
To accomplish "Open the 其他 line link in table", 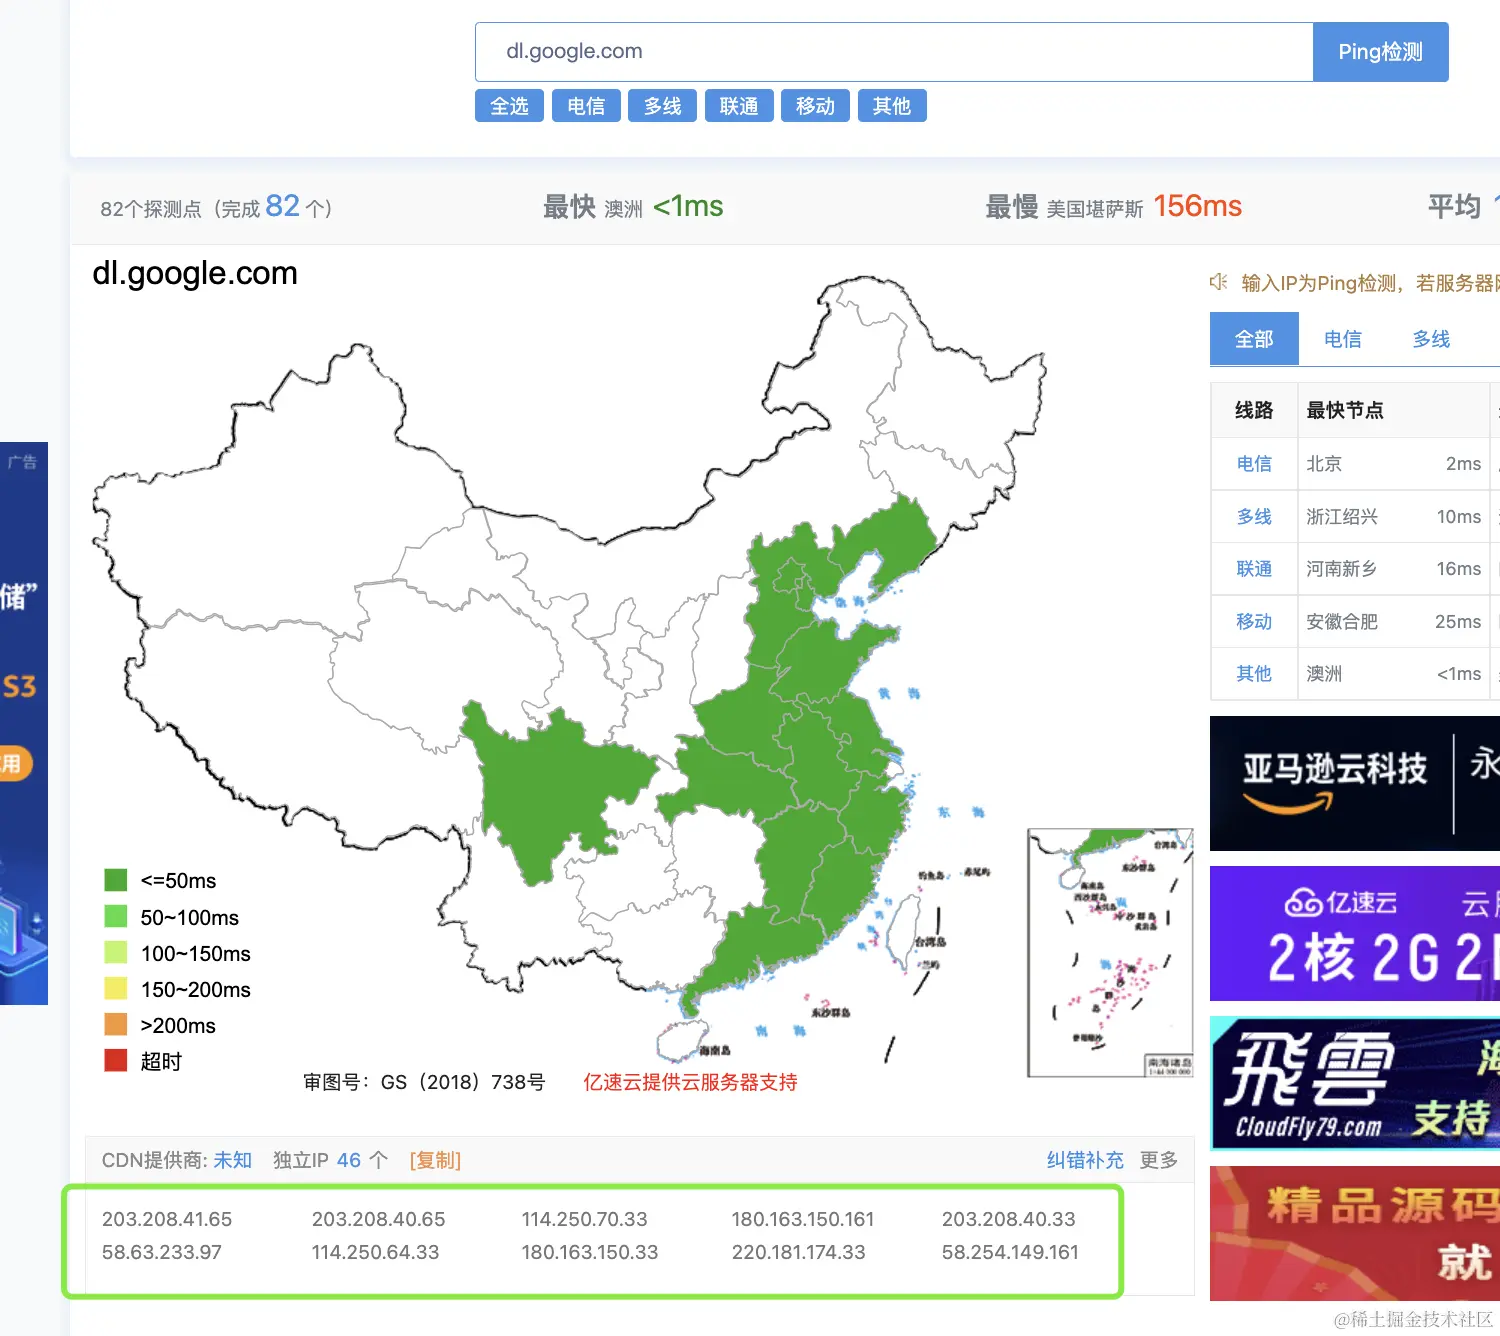I will [x=1254, y=674].
